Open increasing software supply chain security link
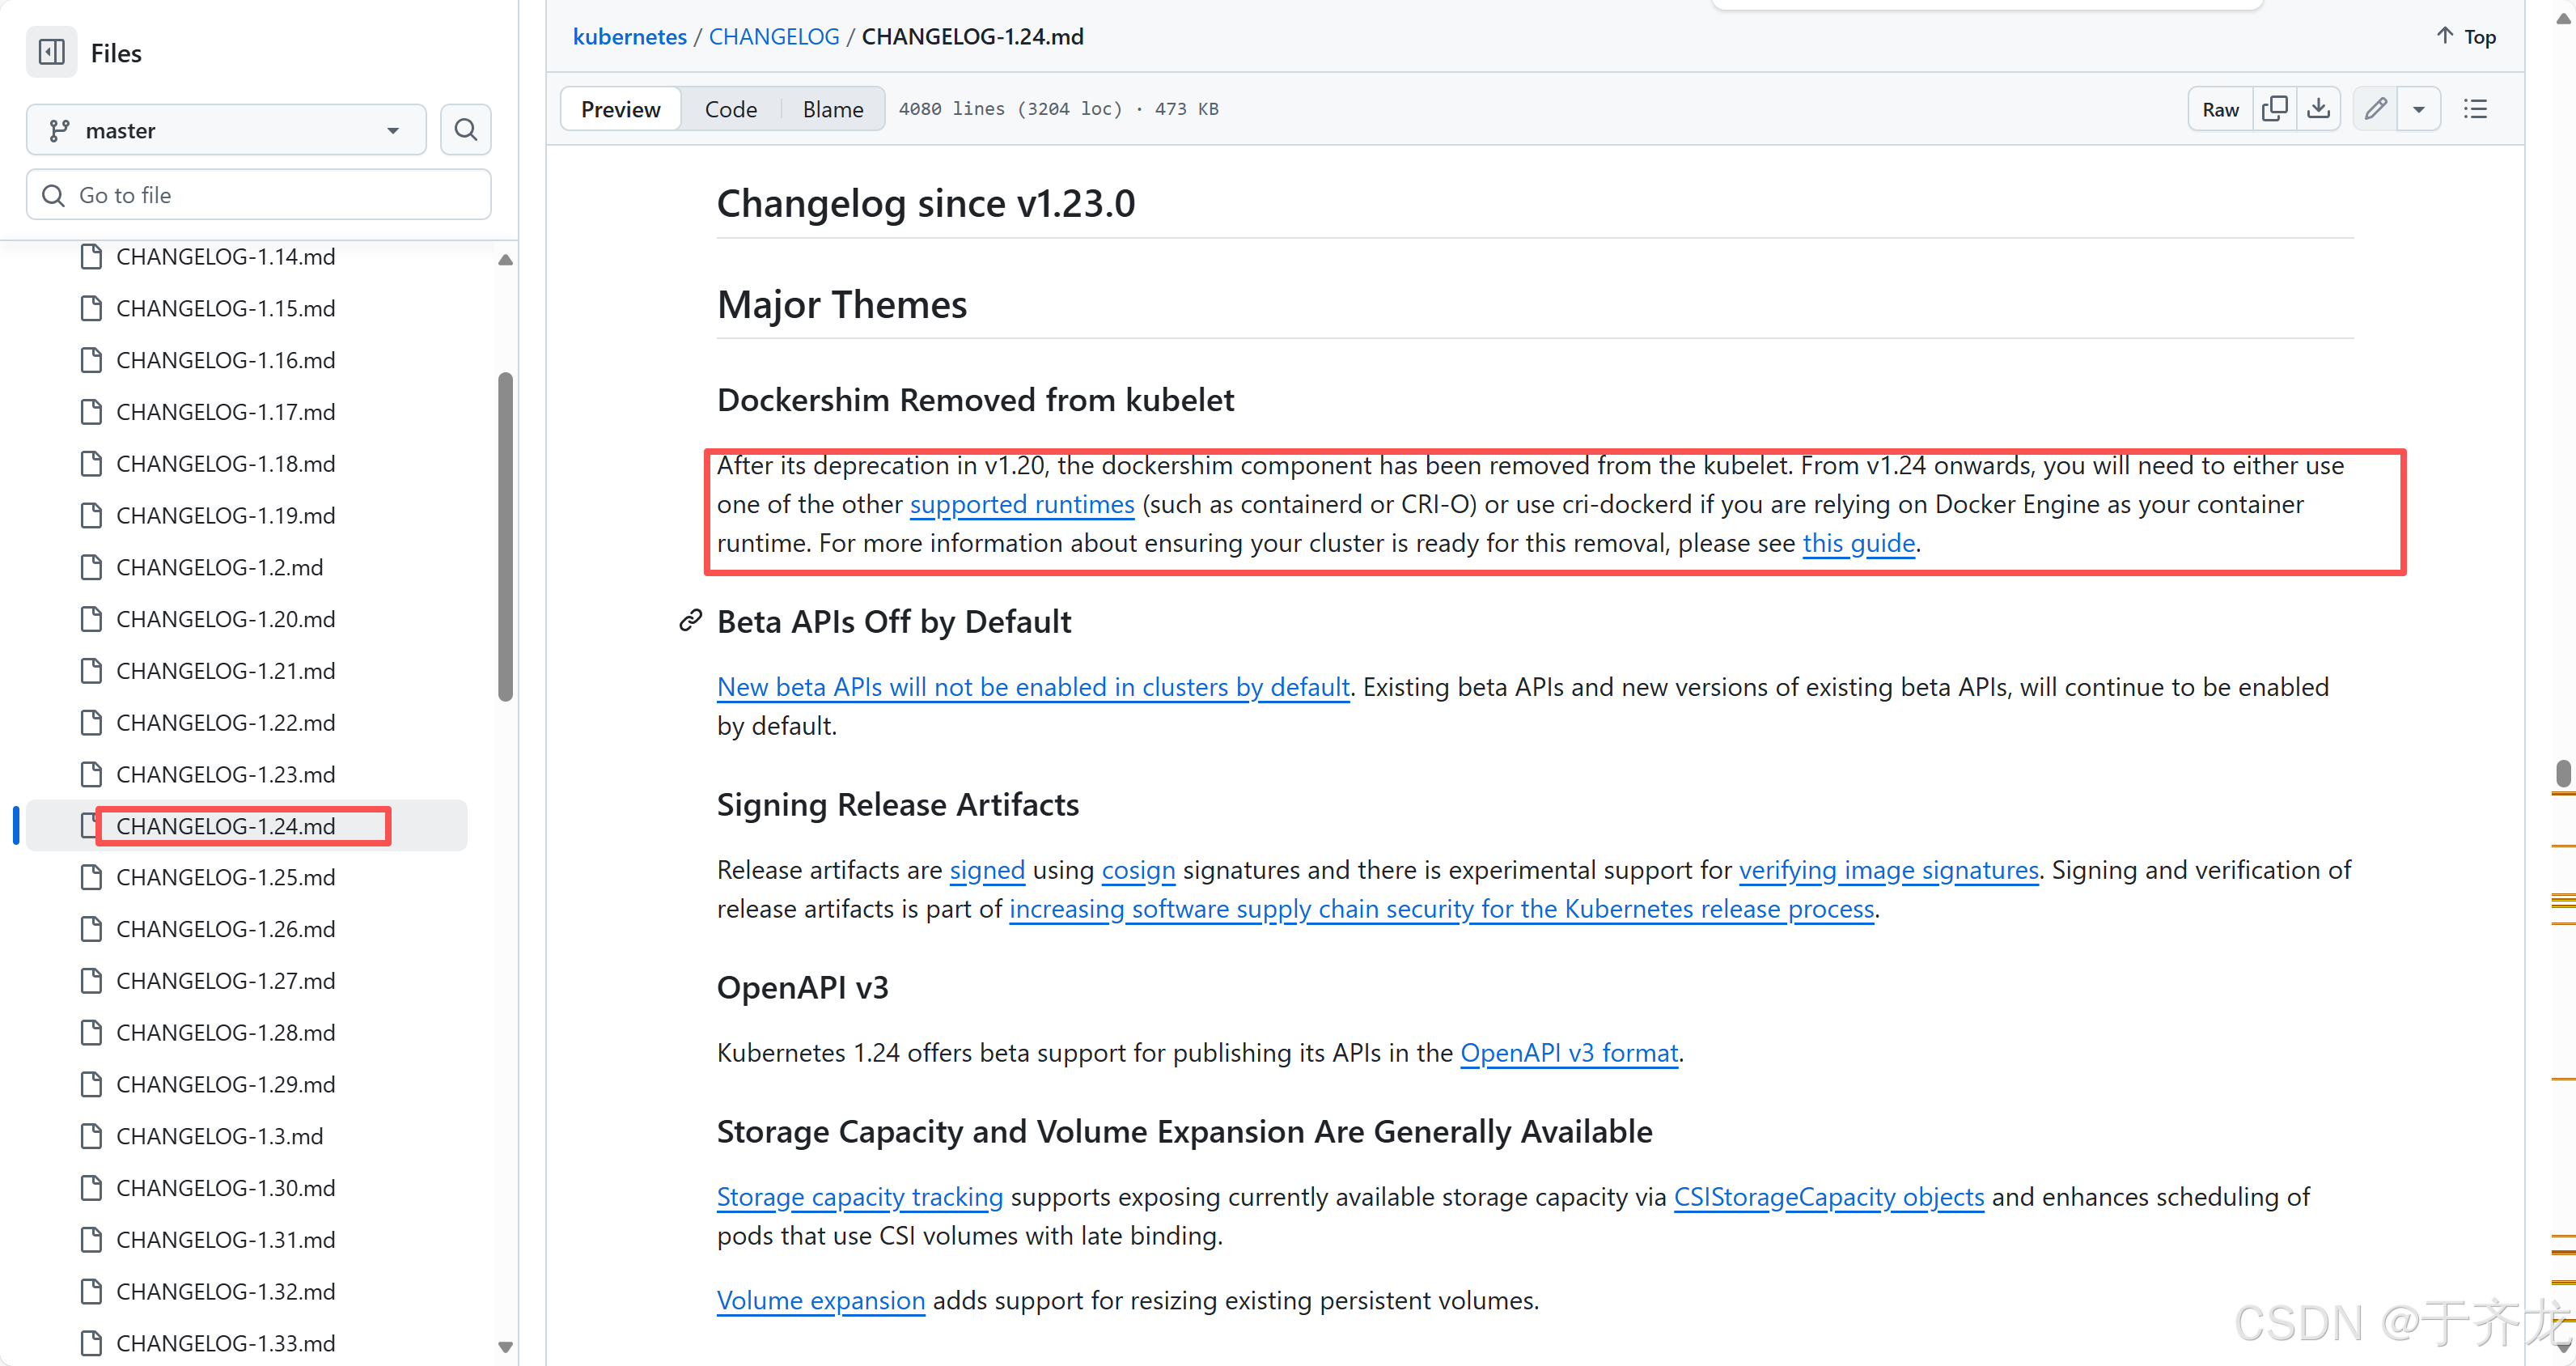This screenshot has width=2576, height=1366. click(x=1441, y=909)
